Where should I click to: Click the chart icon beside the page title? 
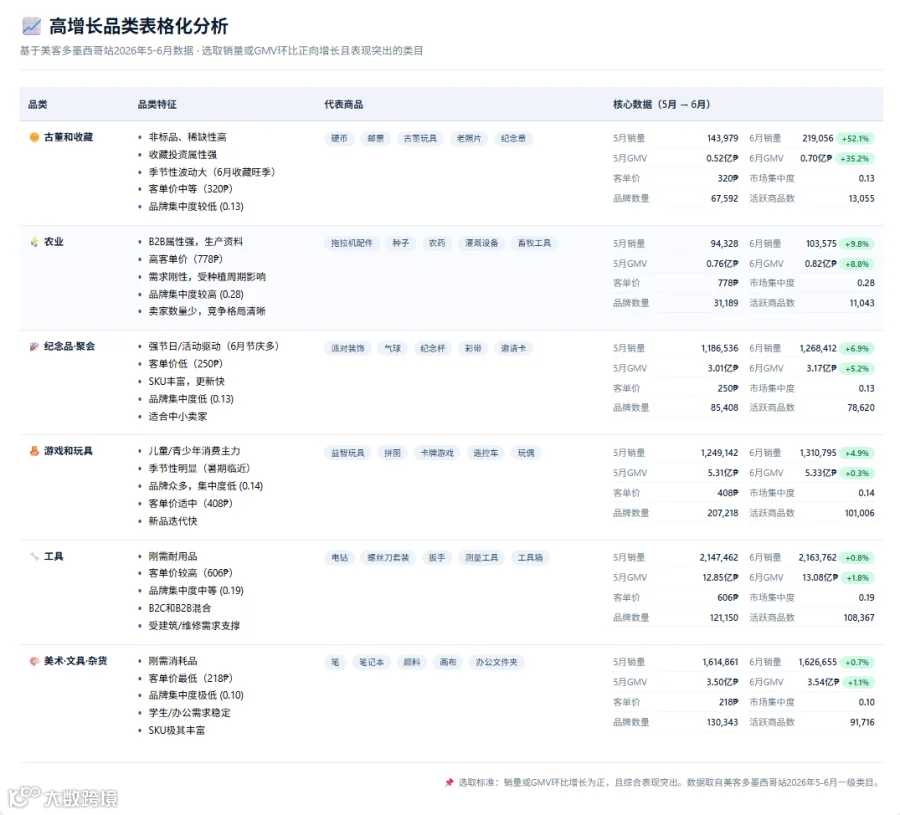click(x=32, y=26)
